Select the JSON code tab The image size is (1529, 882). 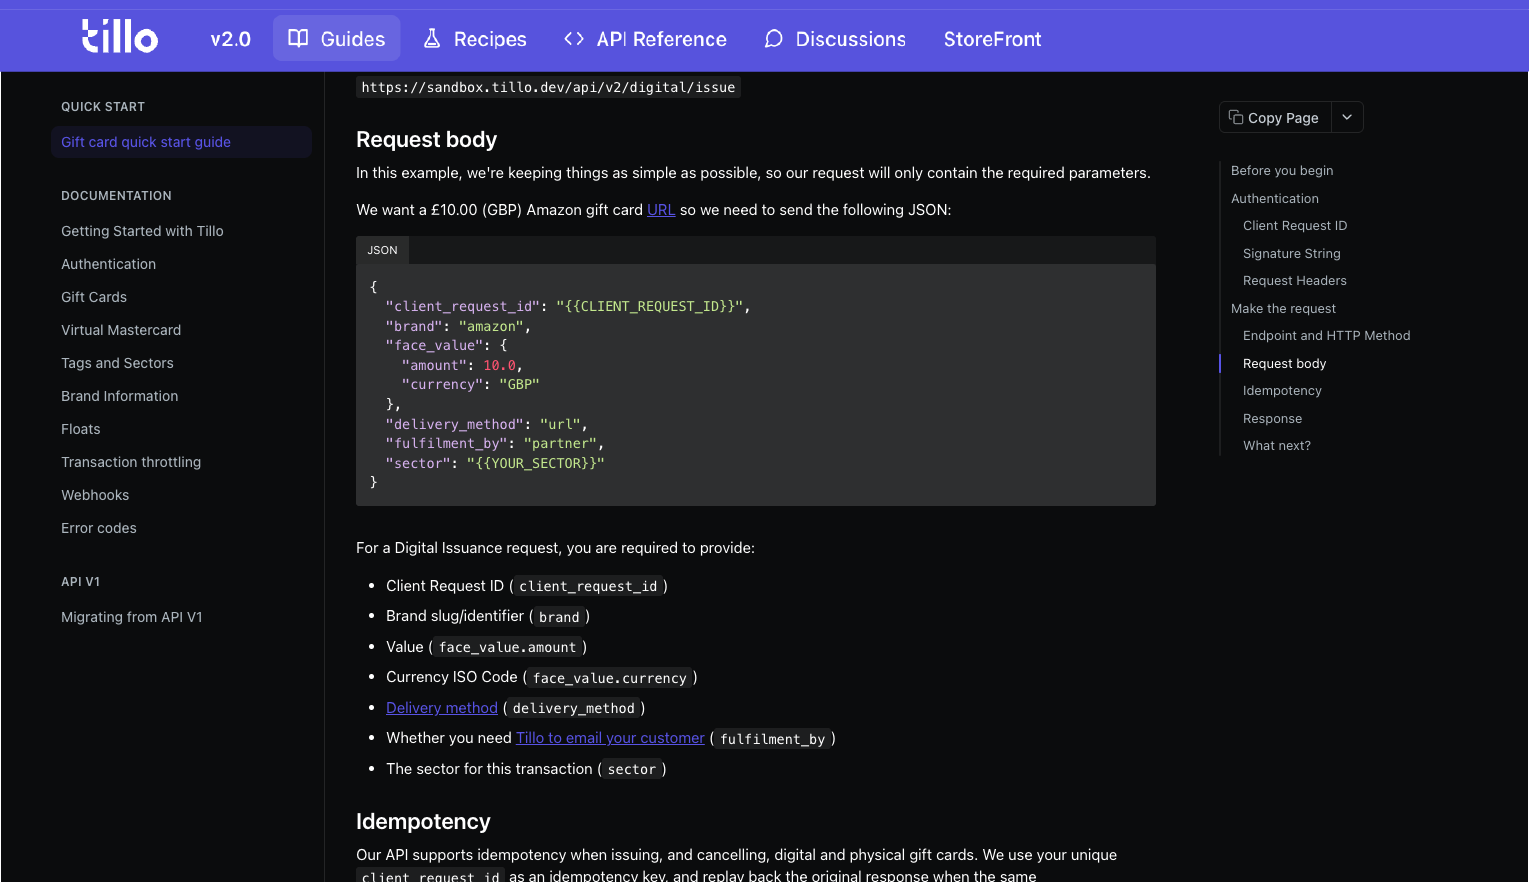(x=382, y=250)
